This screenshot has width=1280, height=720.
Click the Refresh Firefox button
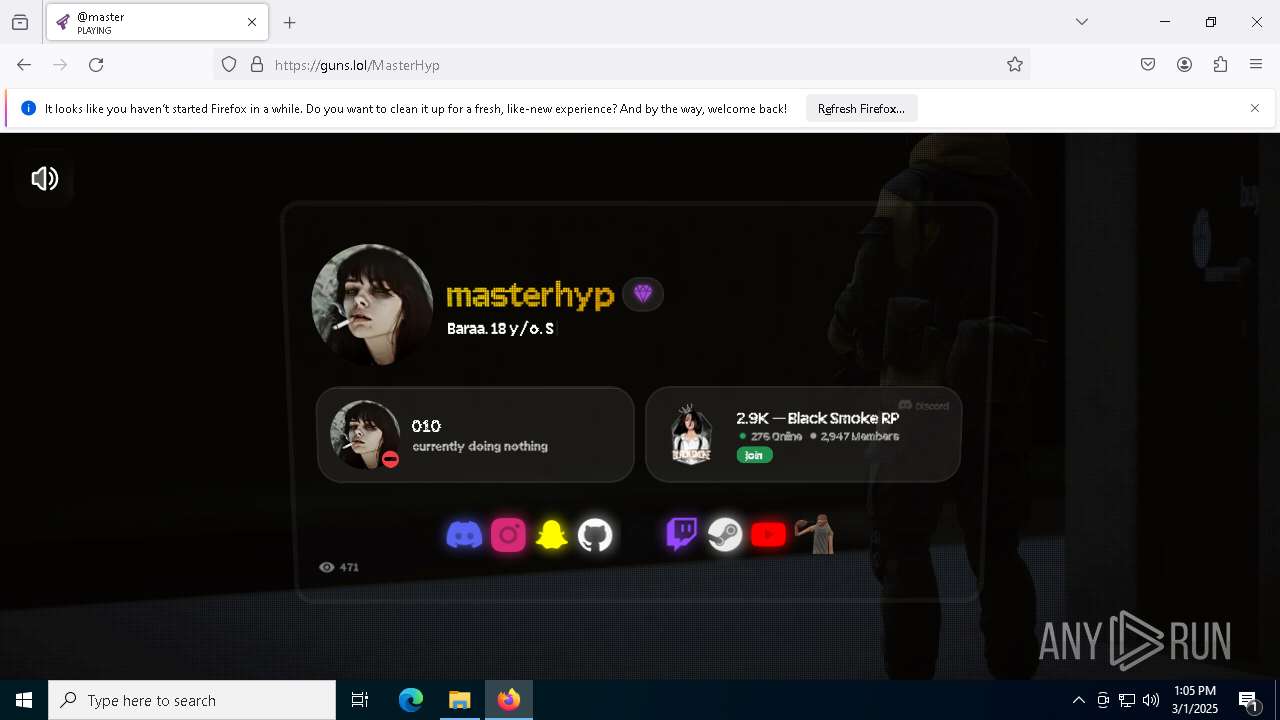click(861, 108)
